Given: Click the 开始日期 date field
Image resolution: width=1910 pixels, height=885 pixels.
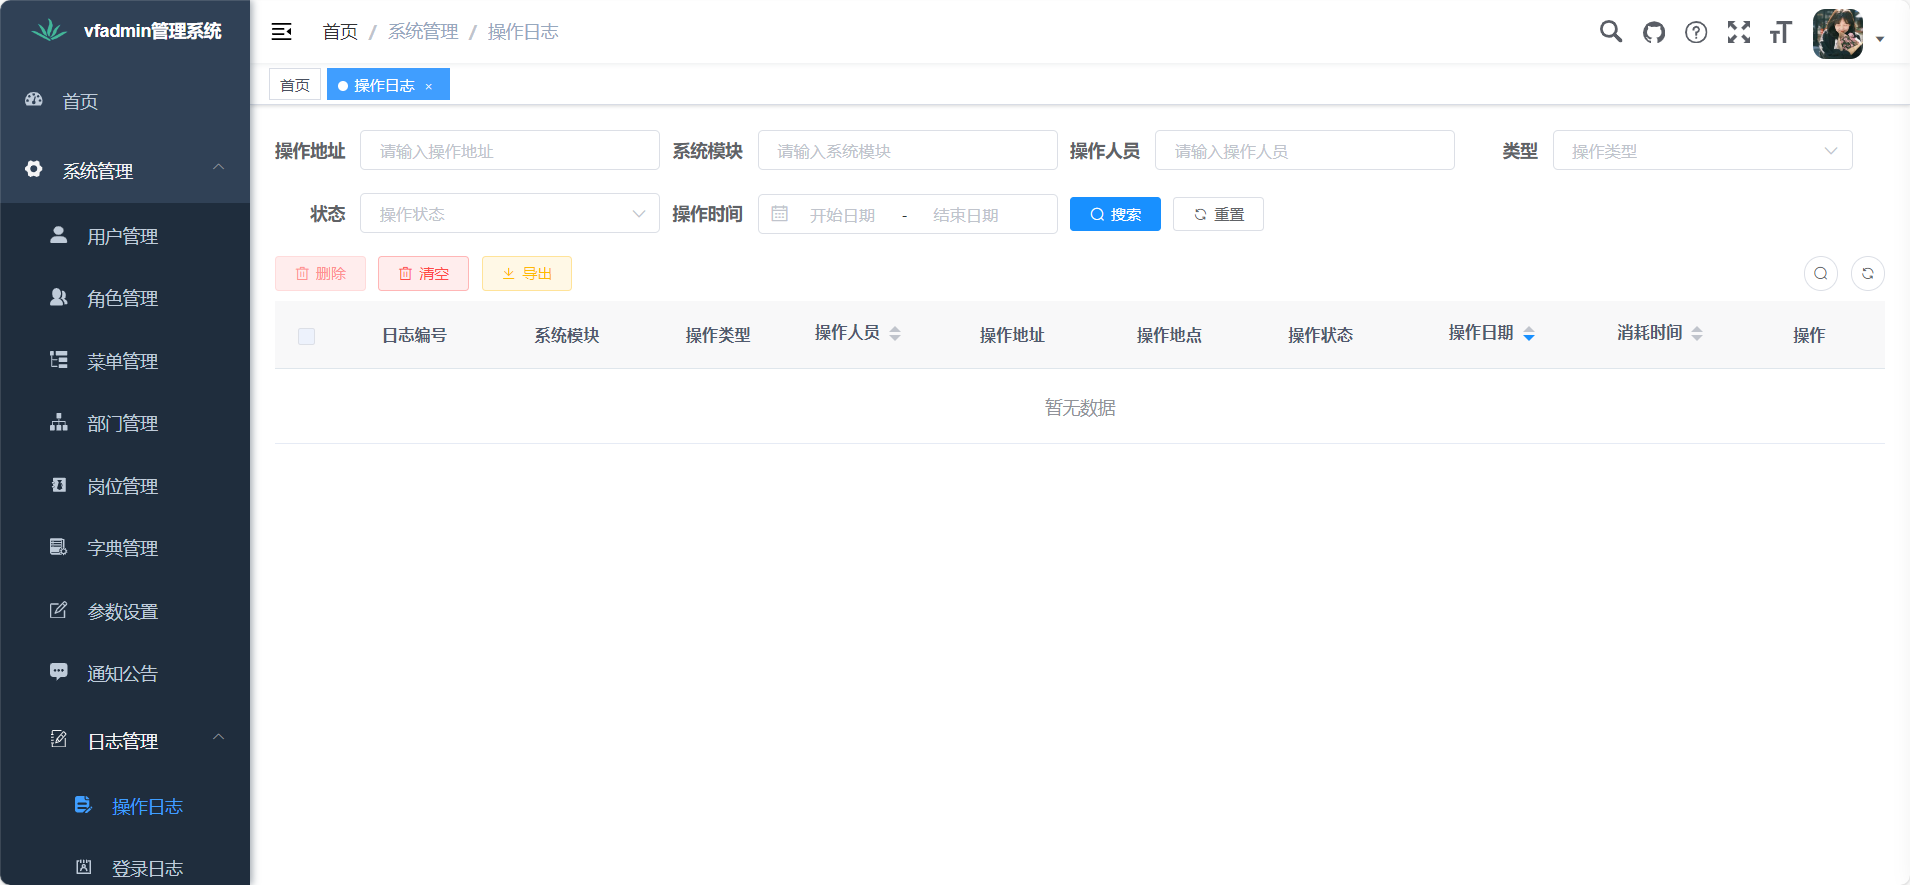Looking at the screenshot, I should (842, 215).
